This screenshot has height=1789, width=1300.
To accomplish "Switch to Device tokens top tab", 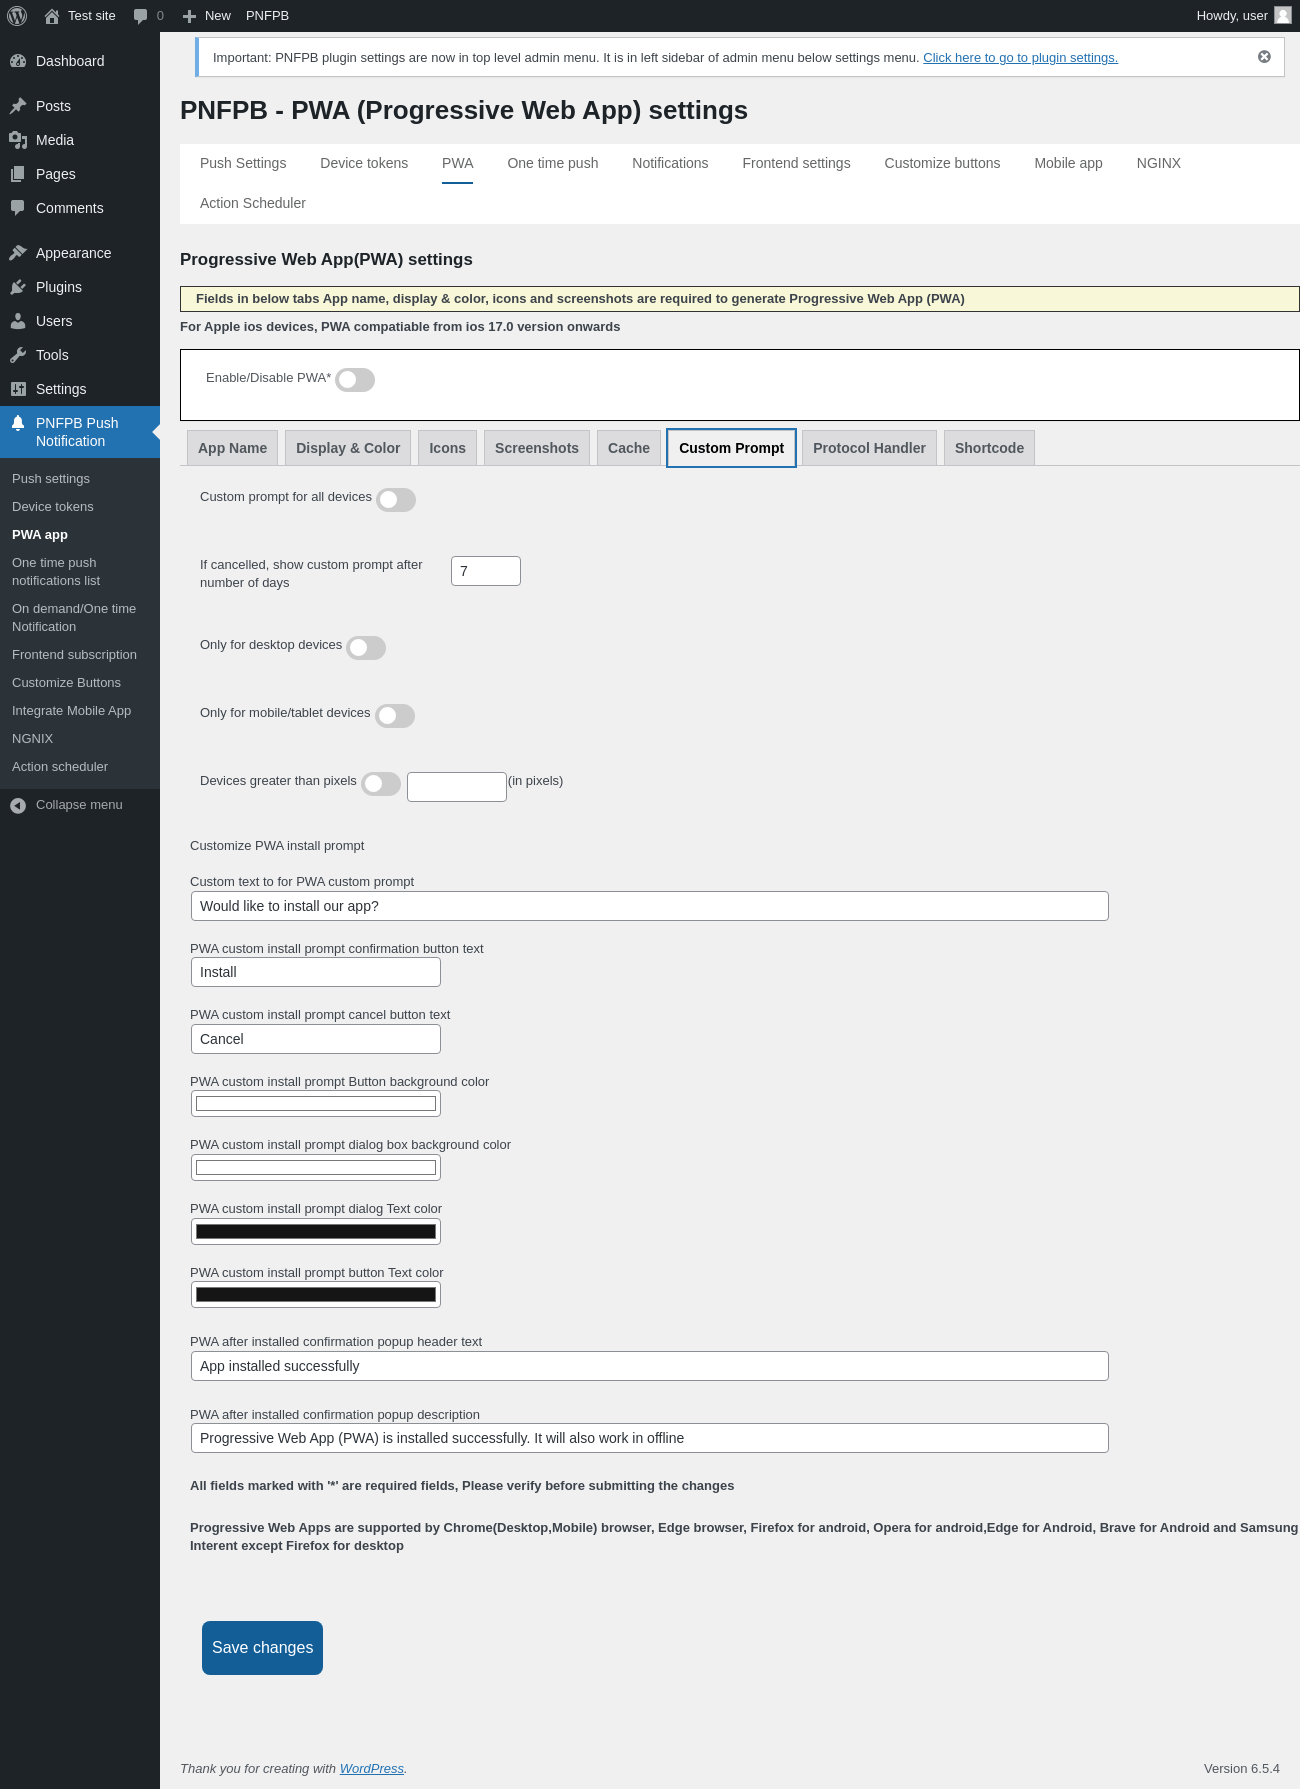I will tap(364, 163).
